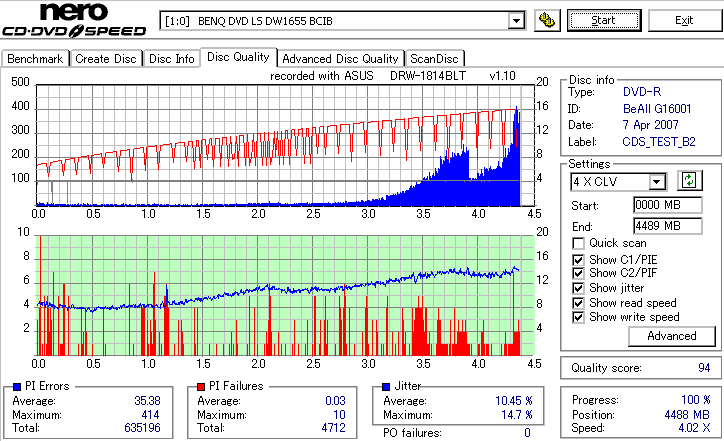Click the red PI Failures legend square

pos(201,387)
